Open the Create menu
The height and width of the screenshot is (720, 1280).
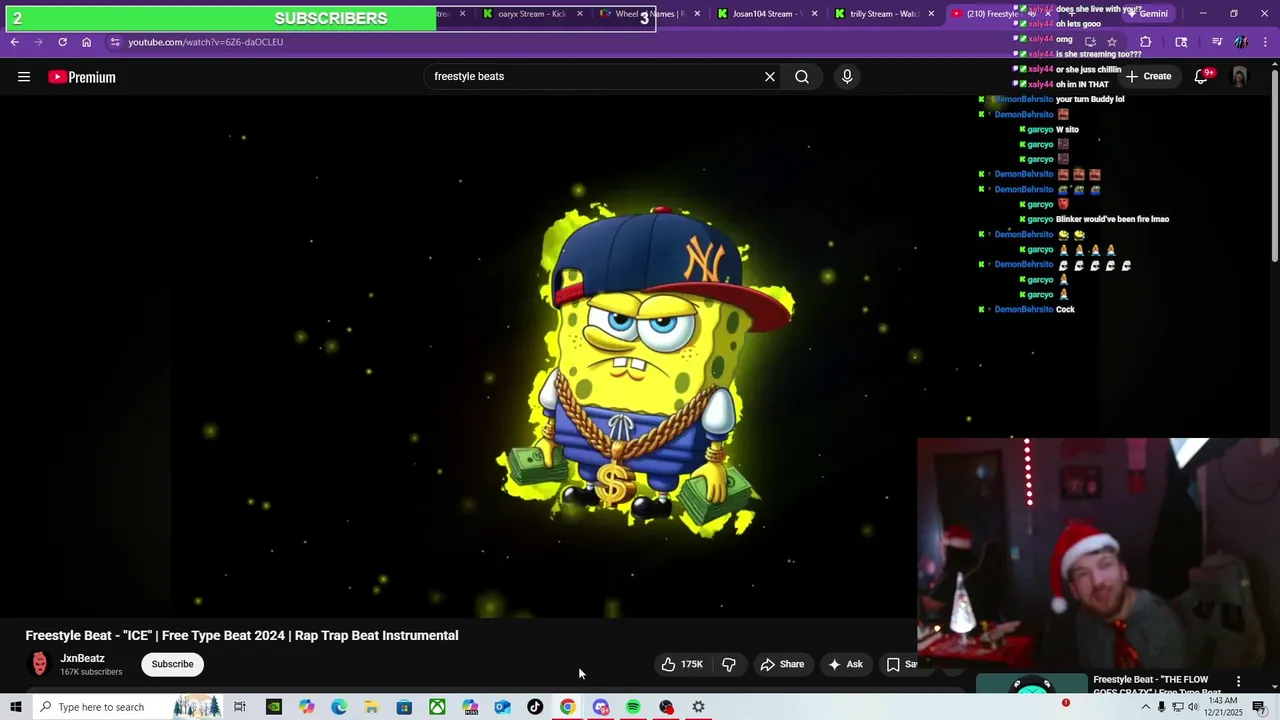(1149, 76)
